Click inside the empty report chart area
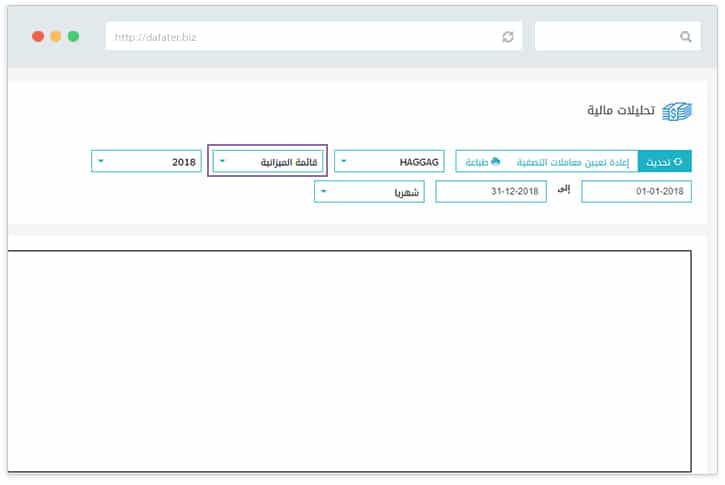This screenshot has height=485, width=725. (349, 360)
